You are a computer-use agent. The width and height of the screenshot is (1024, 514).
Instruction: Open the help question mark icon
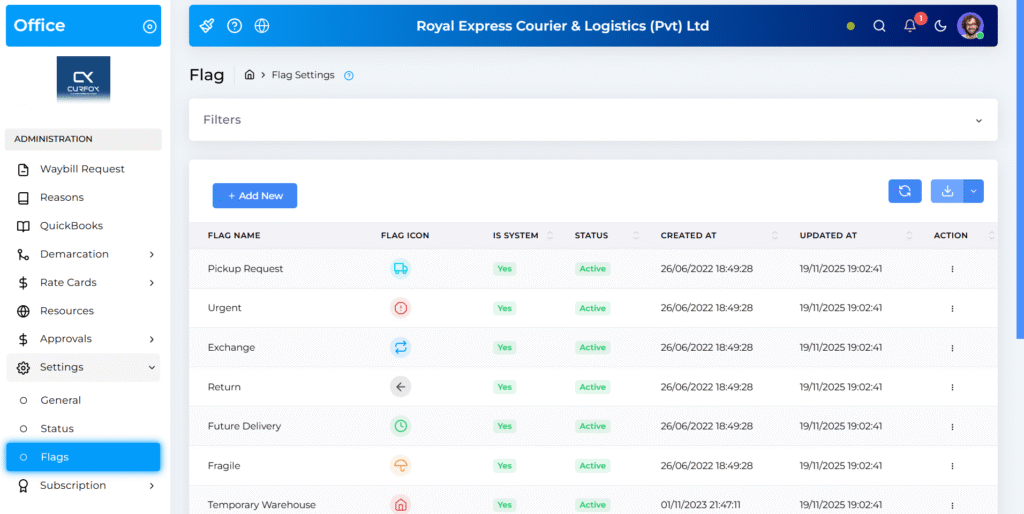pos(234,26)
